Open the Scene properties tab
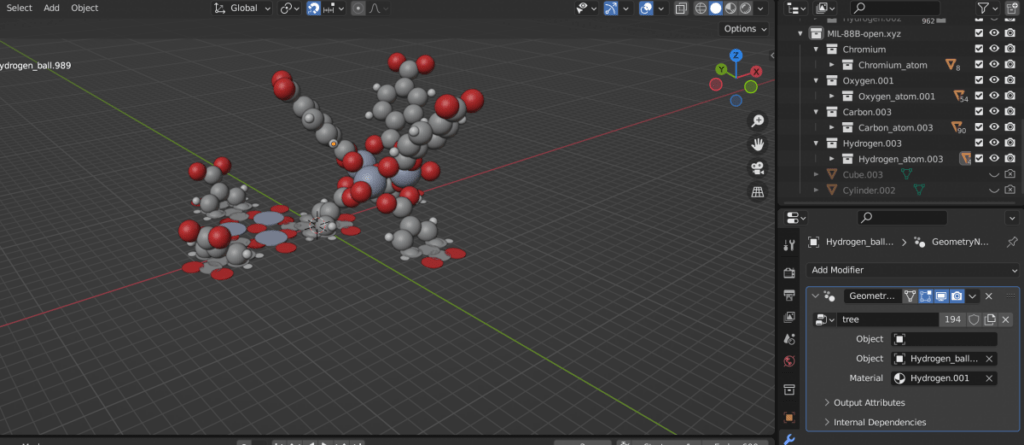This screenshot has height=445, width=1024. click(x=789, y=339)
